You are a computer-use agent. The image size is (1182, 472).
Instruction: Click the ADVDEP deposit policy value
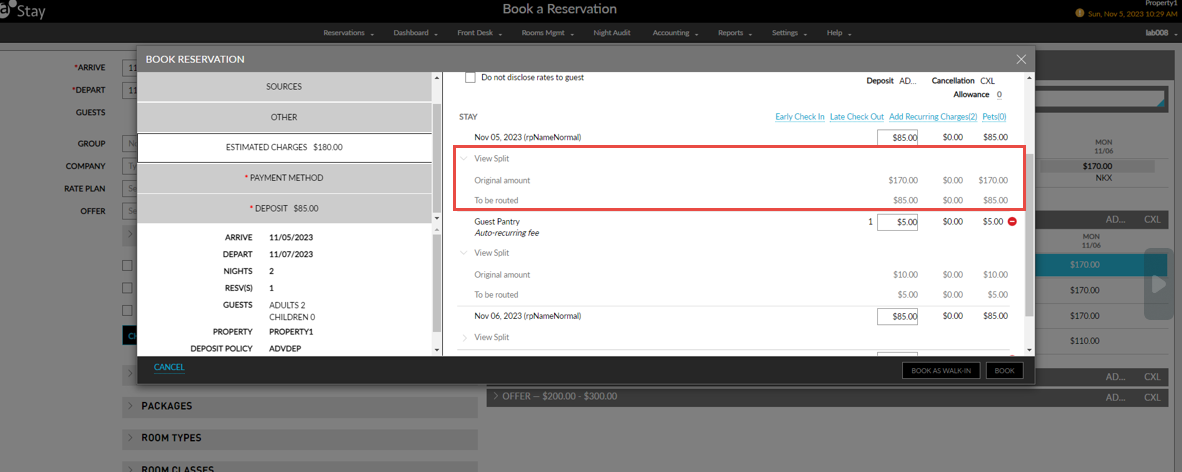click(x=285, y=349)
